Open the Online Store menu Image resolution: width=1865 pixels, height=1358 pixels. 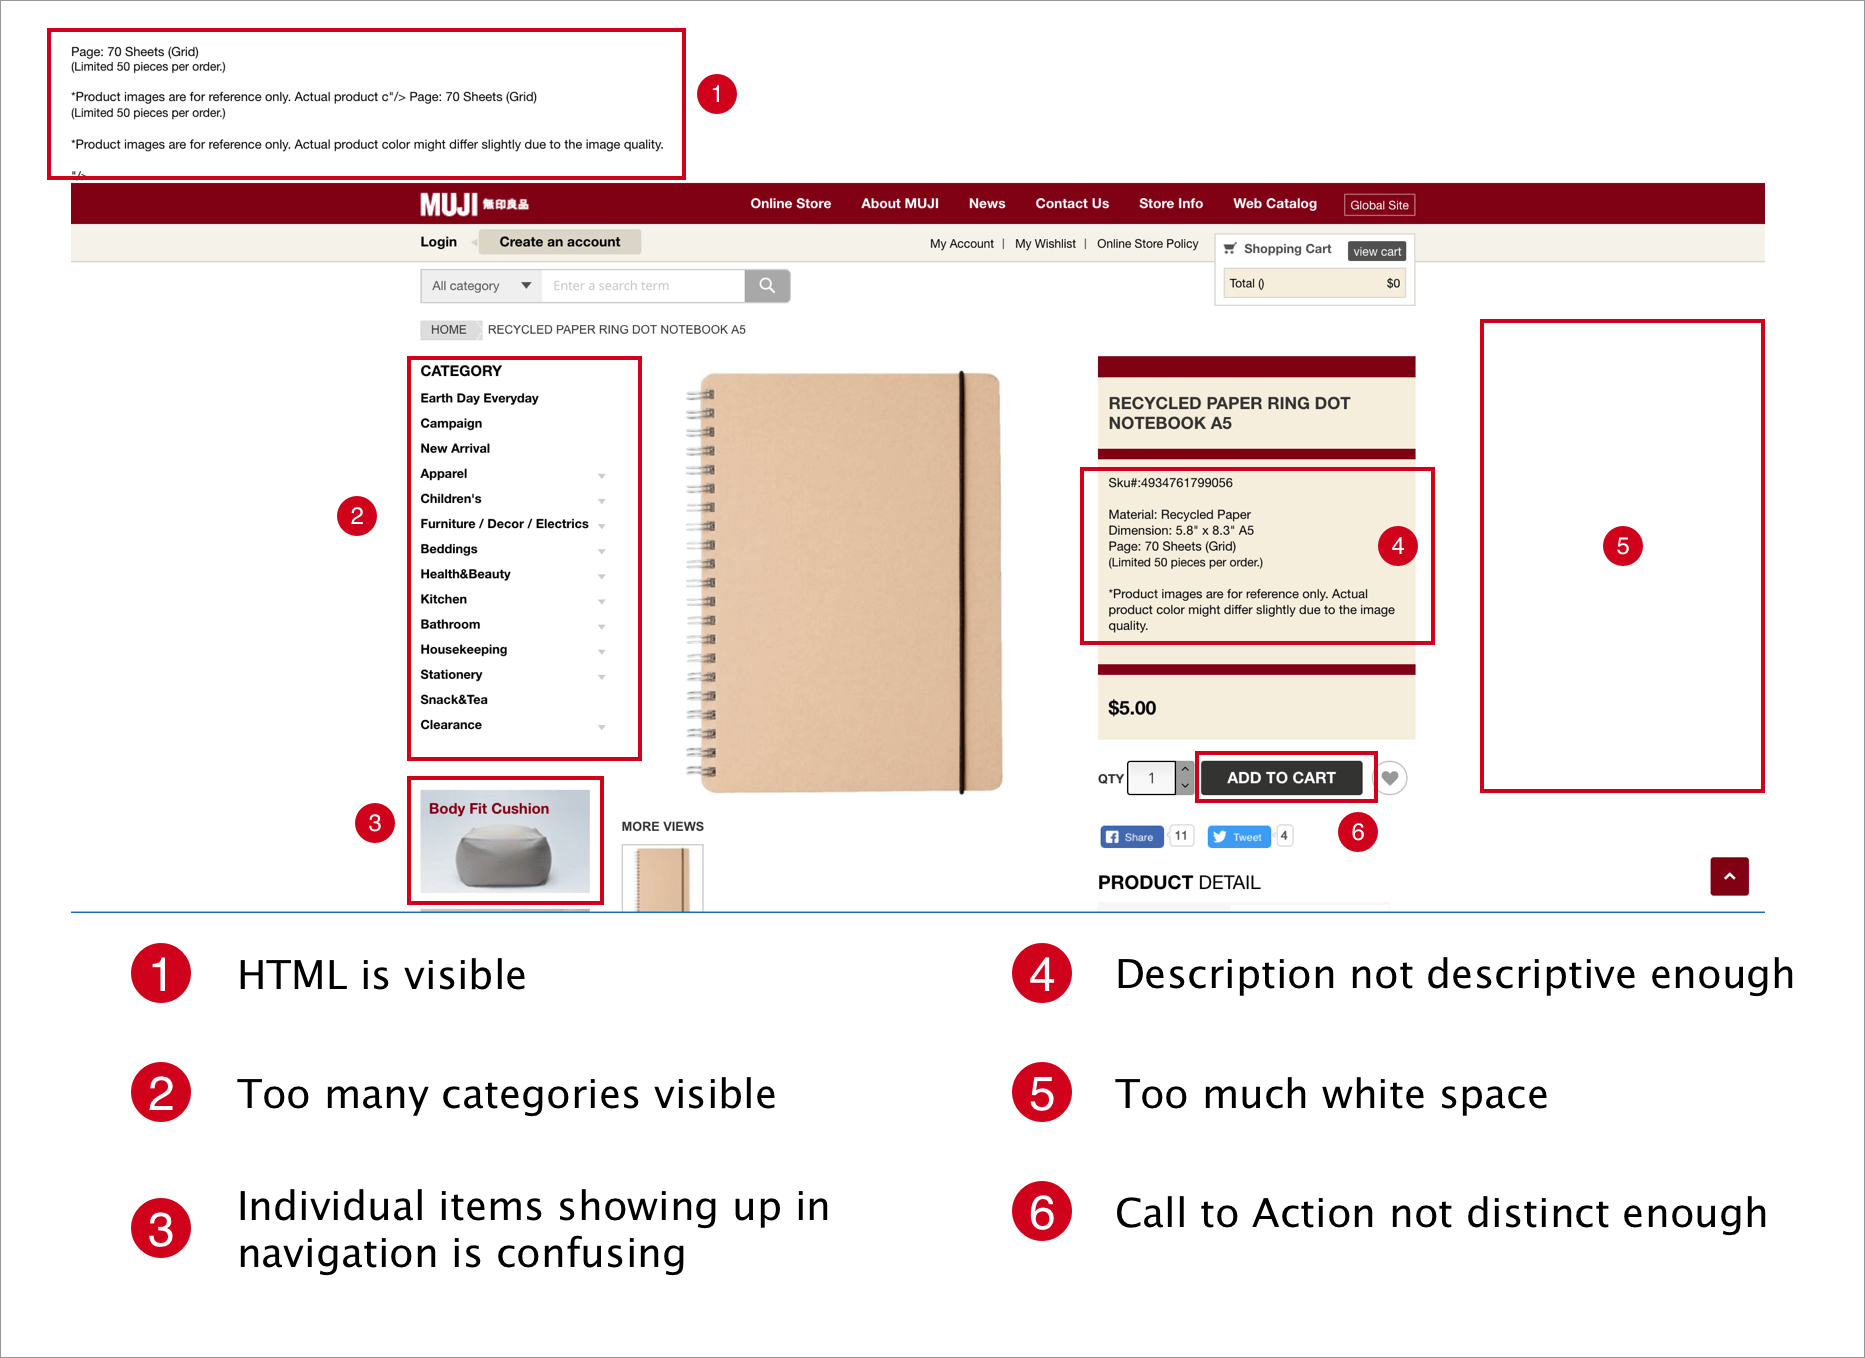790,204
